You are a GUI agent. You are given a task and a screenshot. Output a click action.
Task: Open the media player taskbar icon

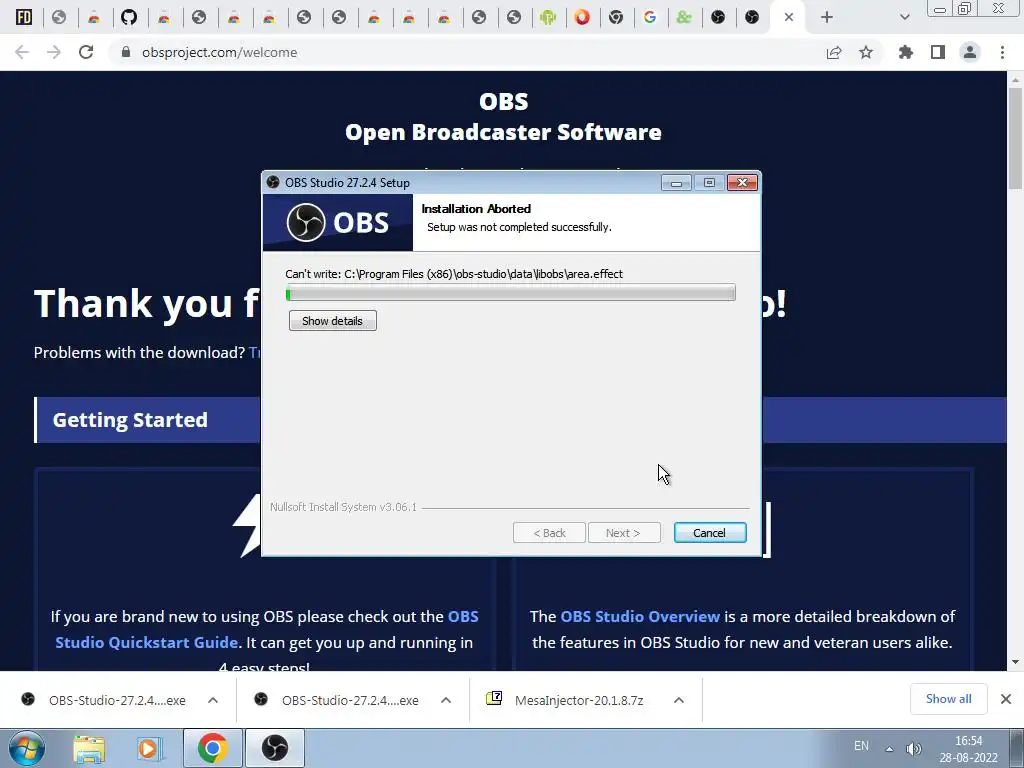tap(149, 748)
